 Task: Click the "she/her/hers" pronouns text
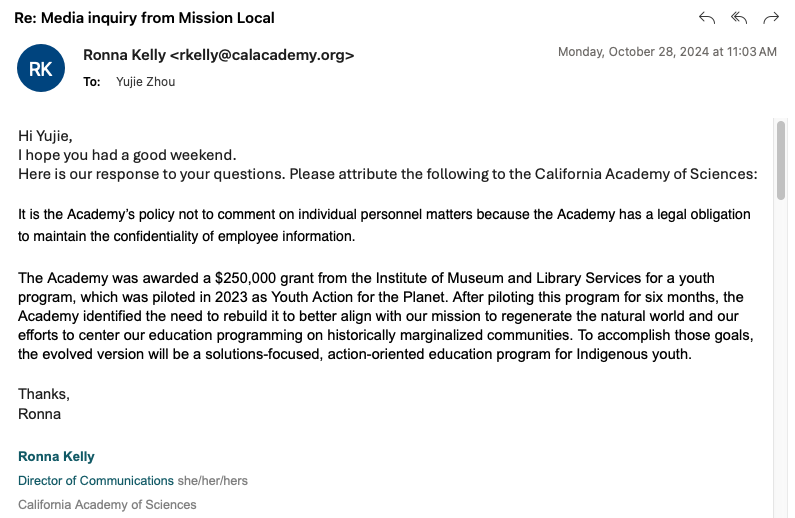point(212,480)
